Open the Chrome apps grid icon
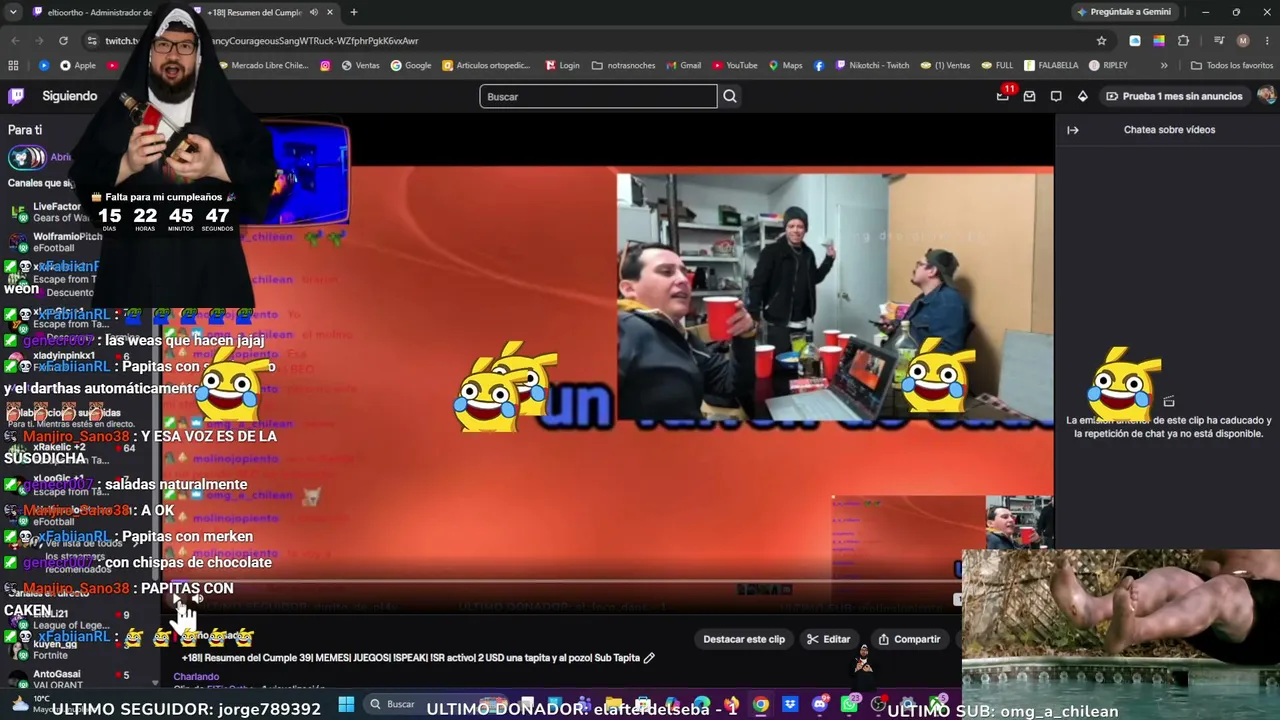Viewport: 1280px width, 720px height. click(x=13, y=66)
